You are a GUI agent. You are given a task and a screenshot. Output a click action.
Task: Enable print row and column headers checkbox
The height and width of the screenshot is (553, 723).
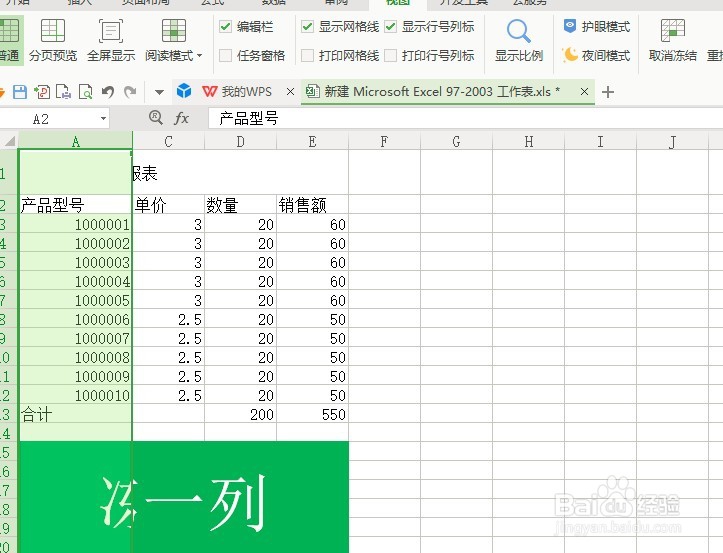(390, 56)
